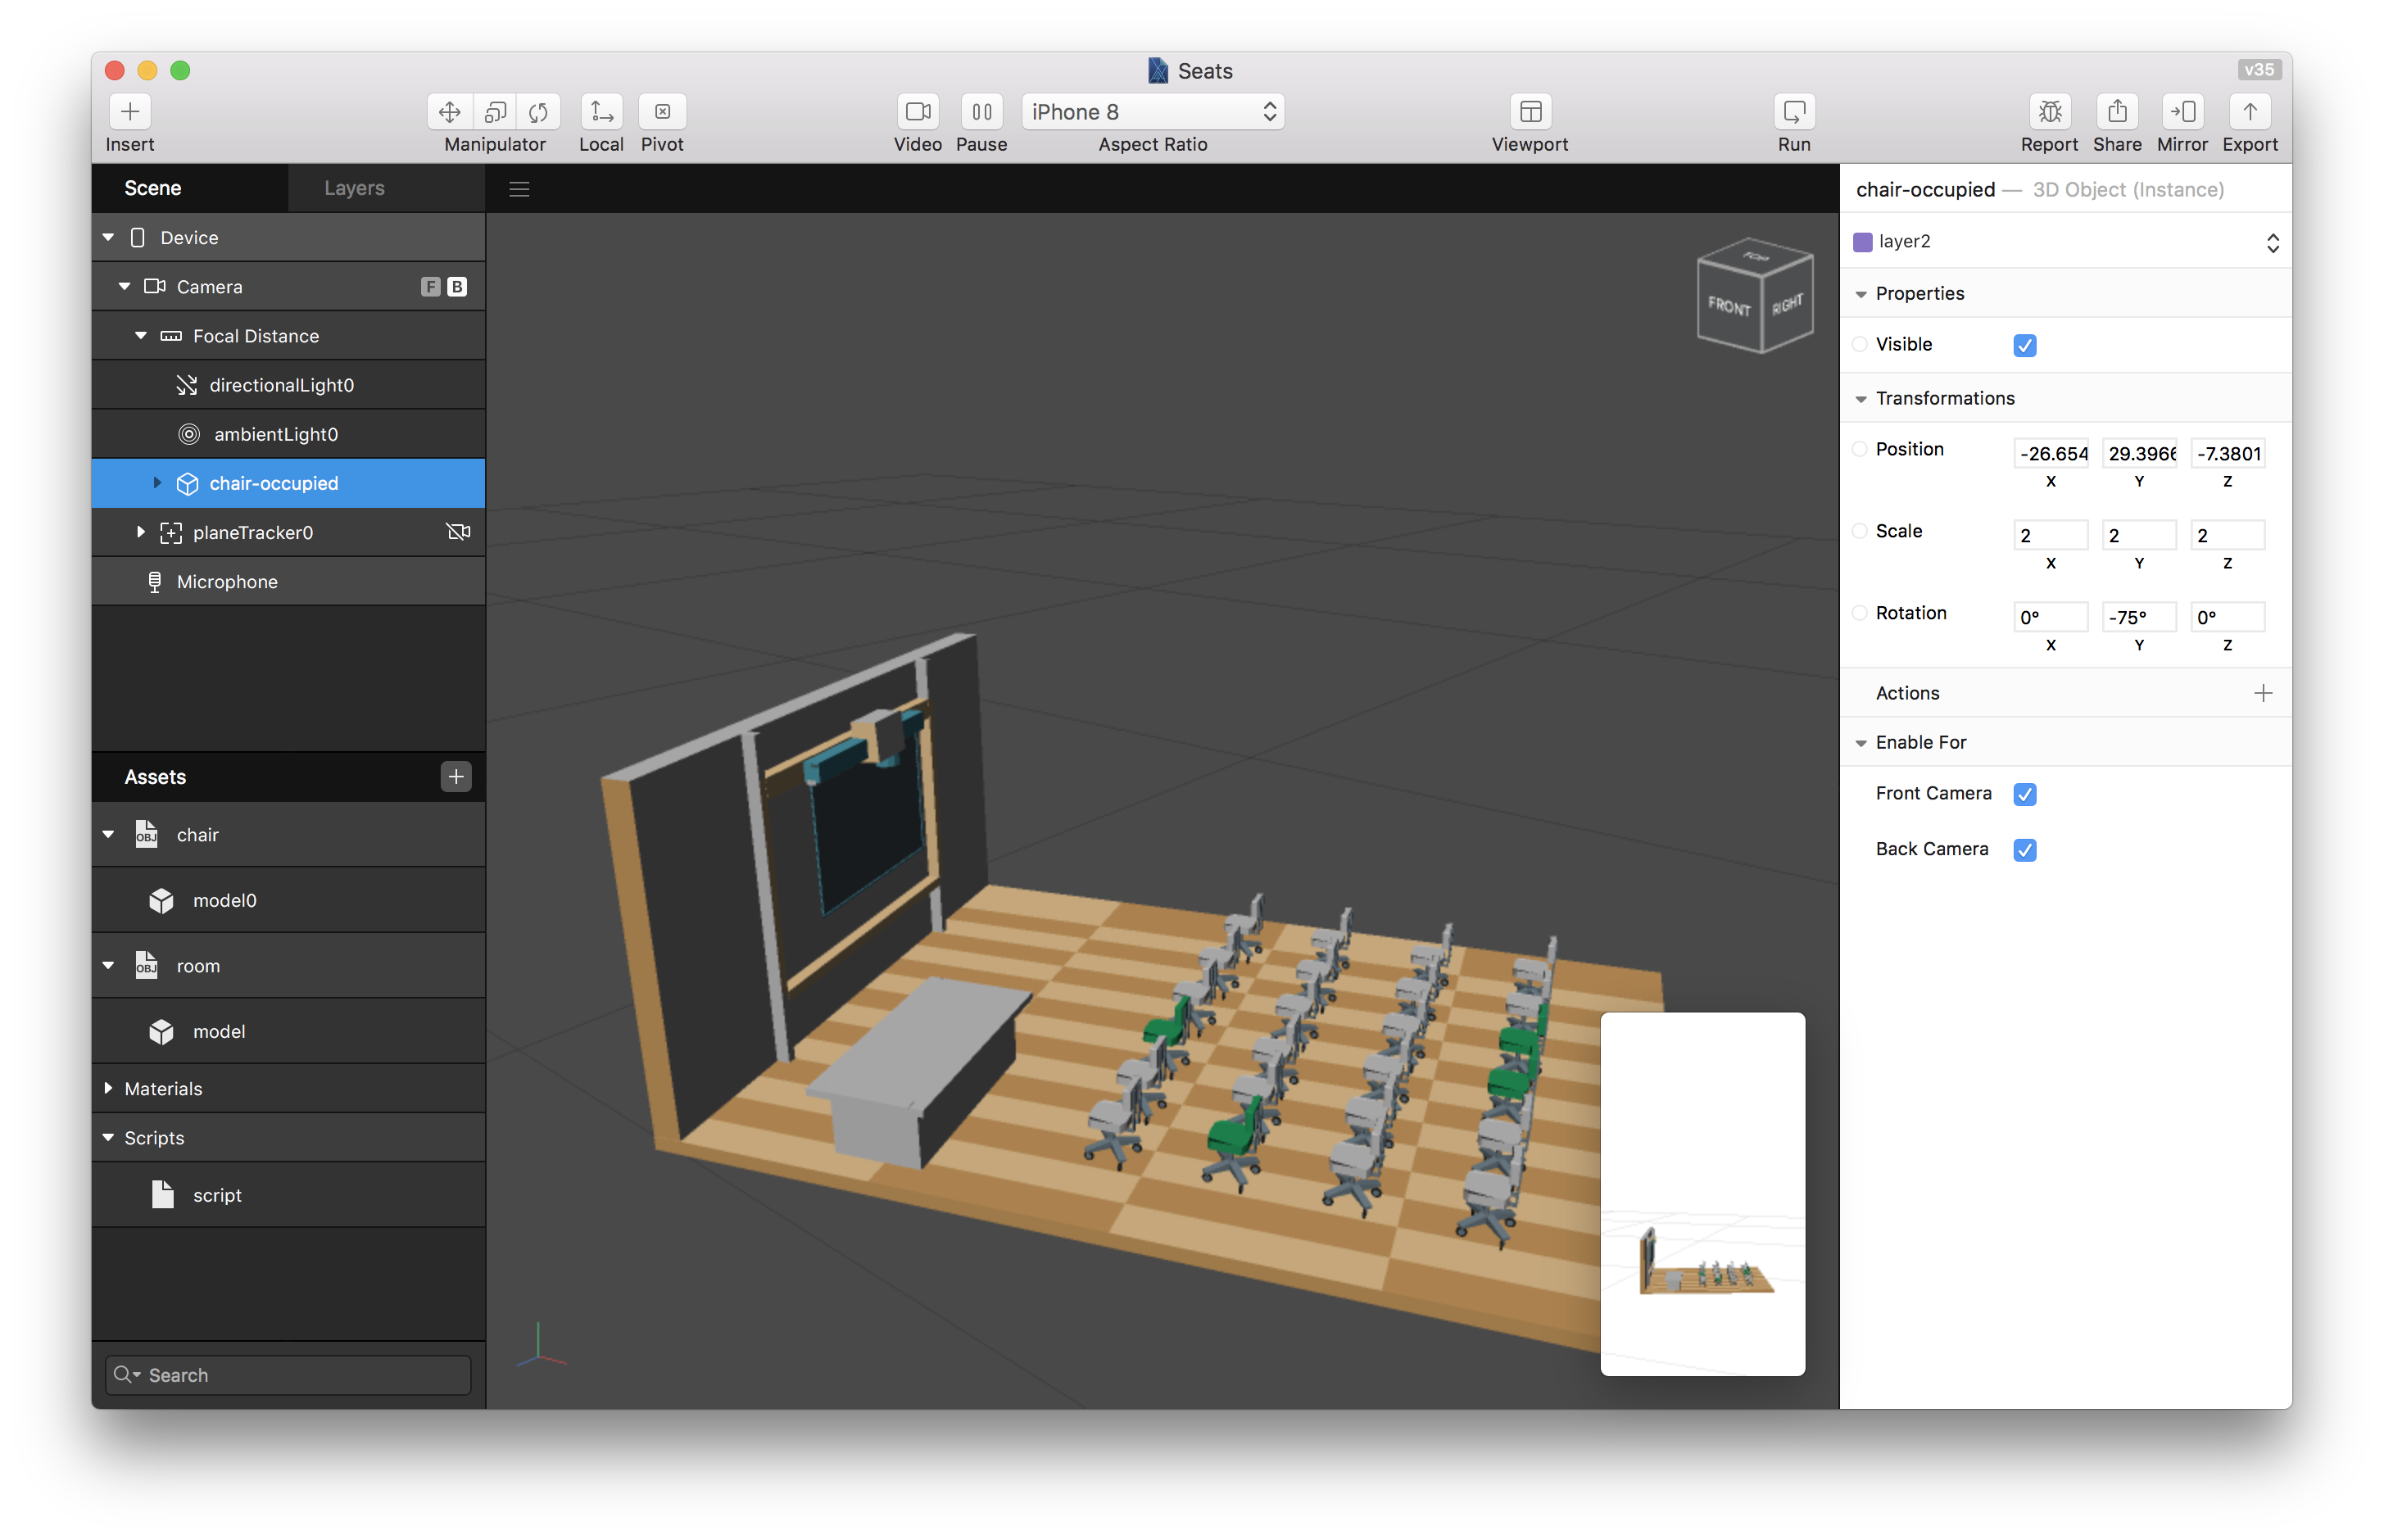Click the Pivot toolbar icon
The image size is (2384, 1540).
[662, 112]
